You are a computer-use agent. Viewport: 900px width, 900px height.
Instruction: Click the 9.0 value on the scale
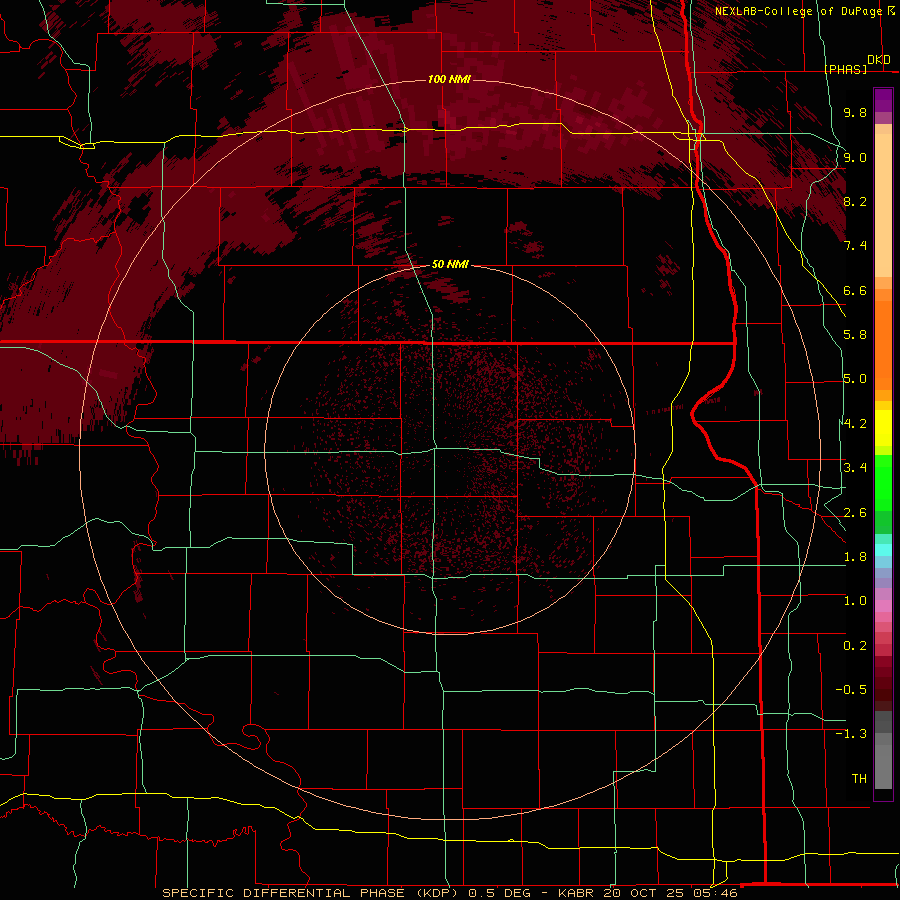[855, 157]
